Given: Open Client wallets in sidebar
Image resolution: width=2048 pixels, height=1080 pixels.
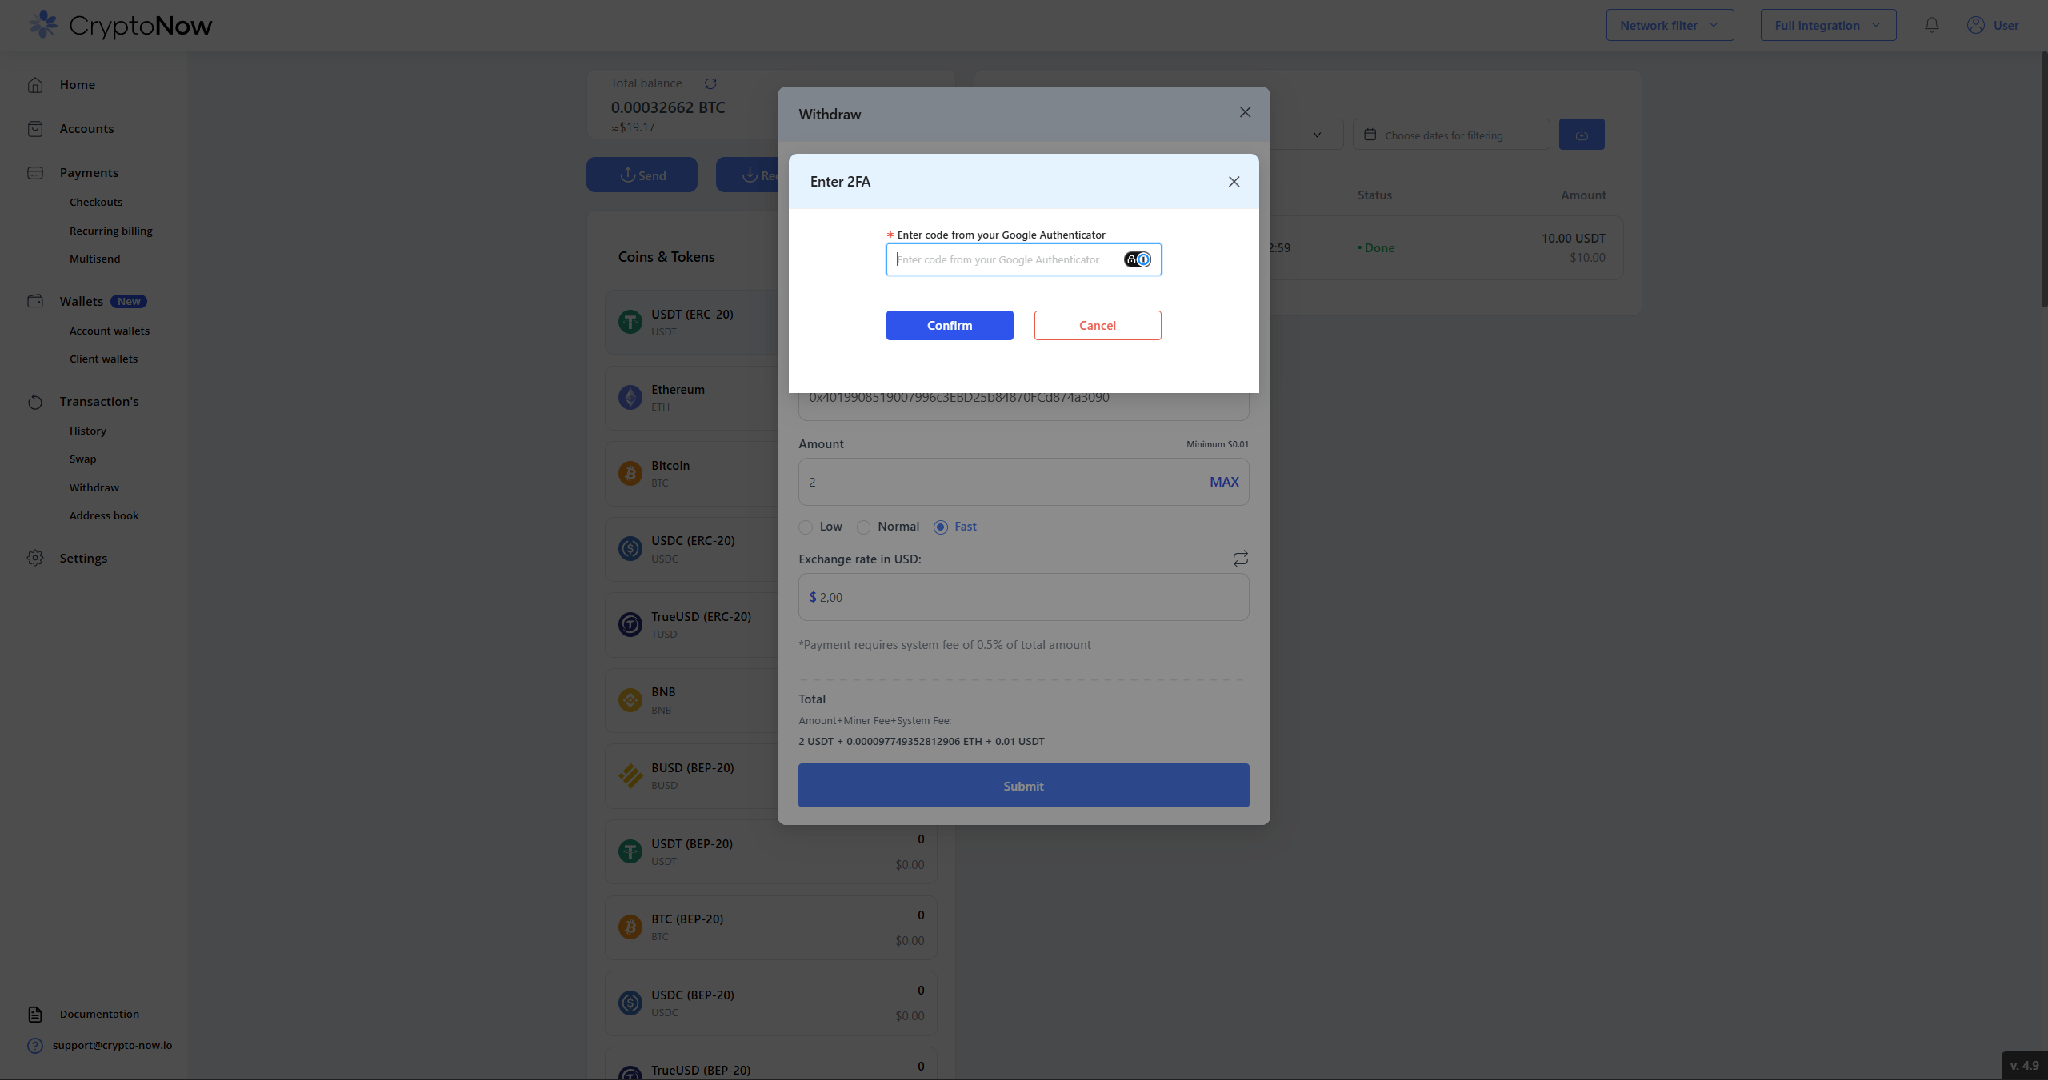Looking at the screenshot, I should point(103,359).
